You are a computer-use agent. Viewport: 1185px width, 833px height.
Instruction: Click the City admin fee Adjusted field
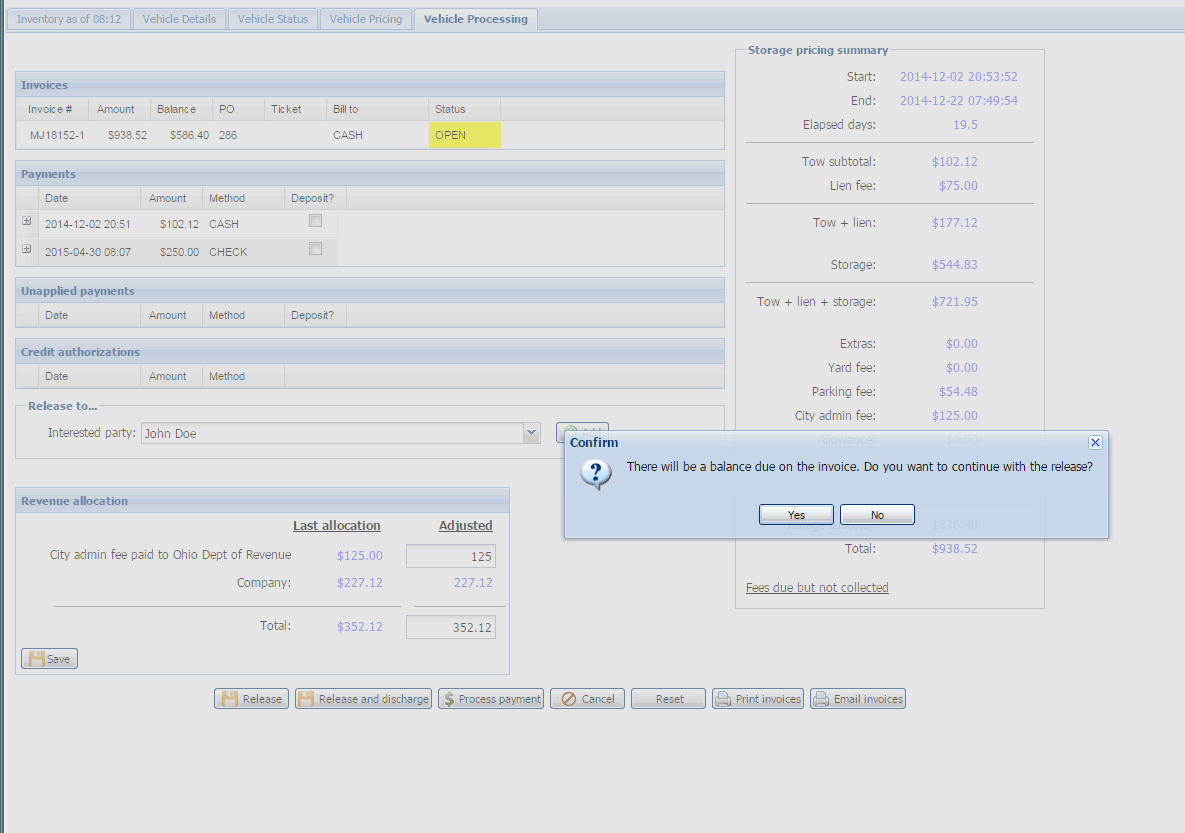point(450,557)
